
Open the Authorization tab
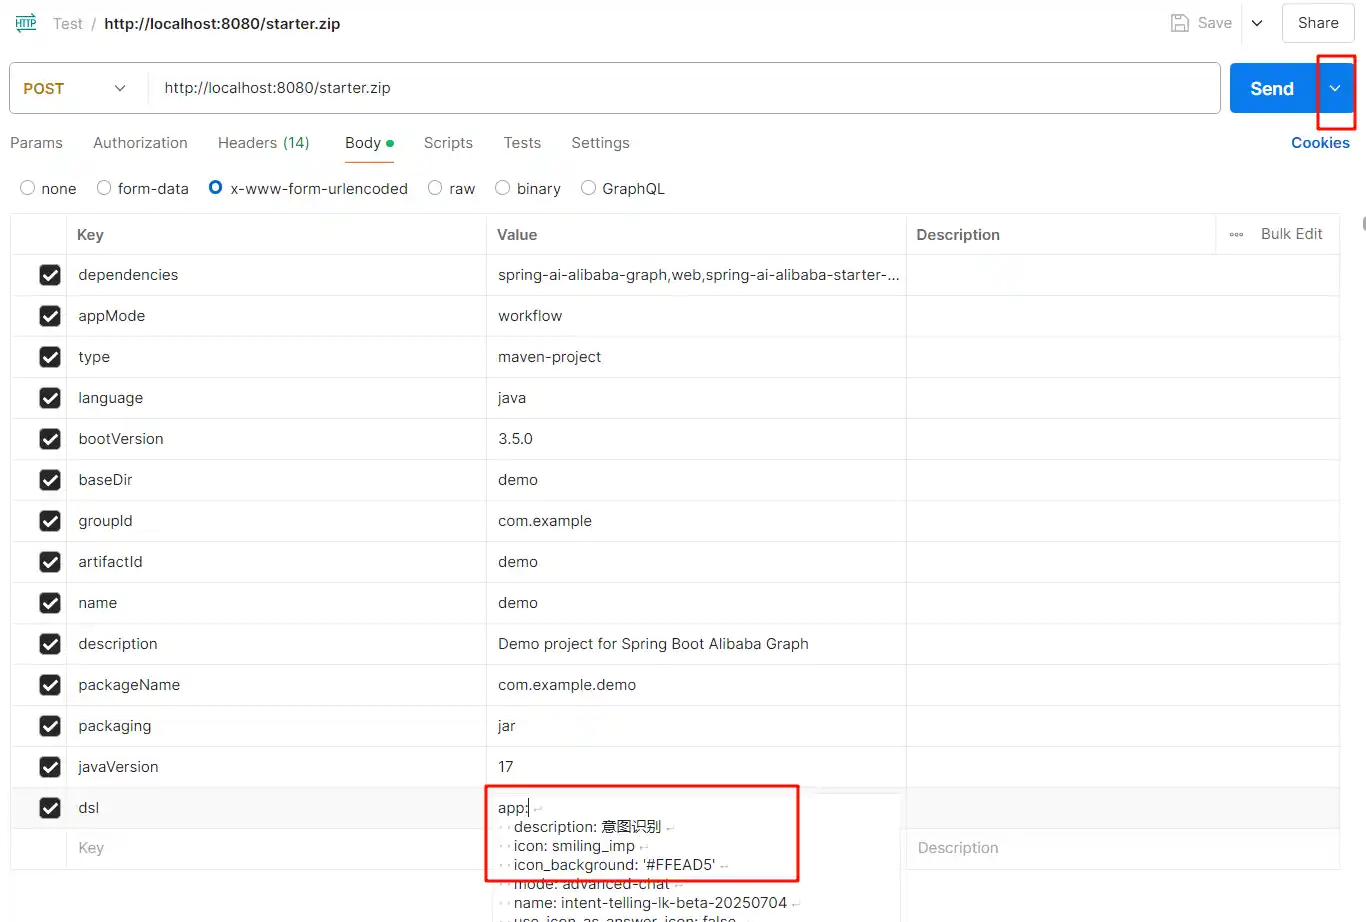[140, 143]
